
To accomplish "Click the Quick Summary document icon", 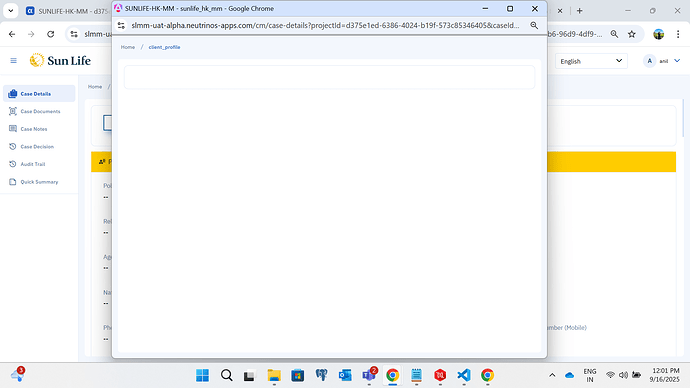I will pos(13,182).
